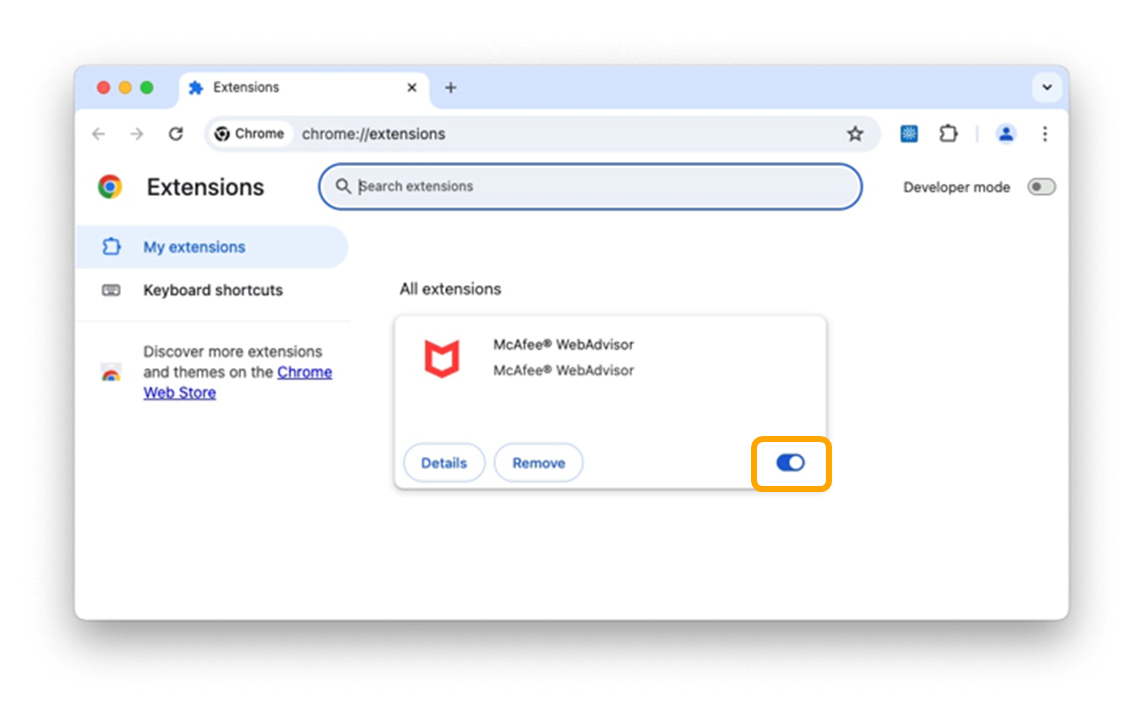This screenshot has height=703, width=1132.
Task: Click the browser back arrow
Action: pyautogui.click(x=98, y=134)
